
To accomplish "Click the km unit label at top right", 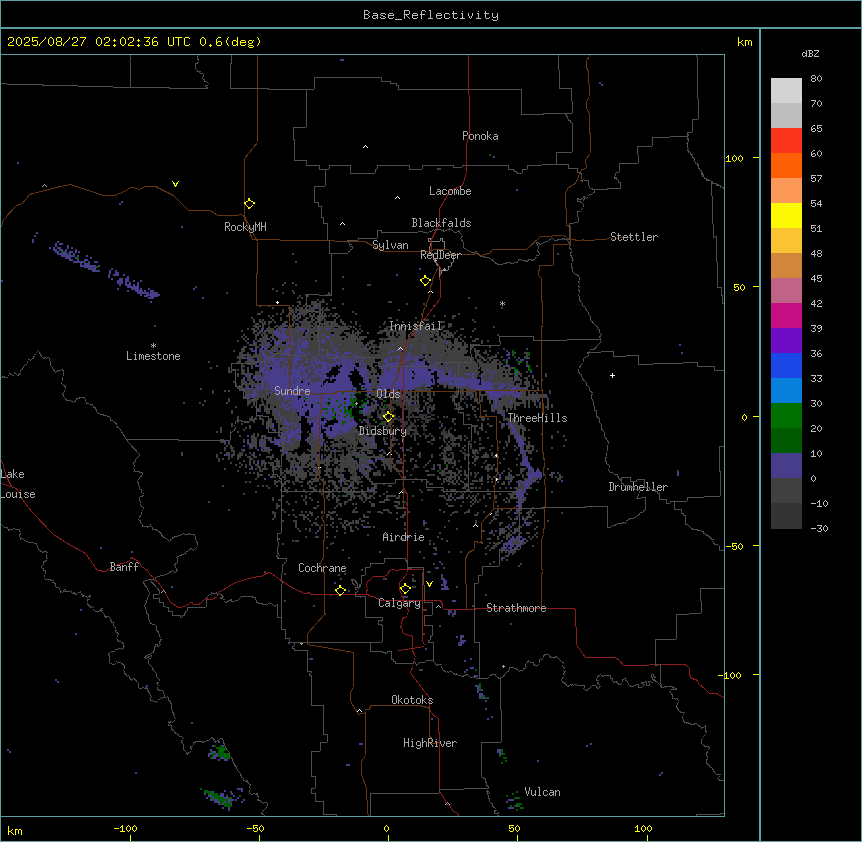I will click(x=745, y=42).
